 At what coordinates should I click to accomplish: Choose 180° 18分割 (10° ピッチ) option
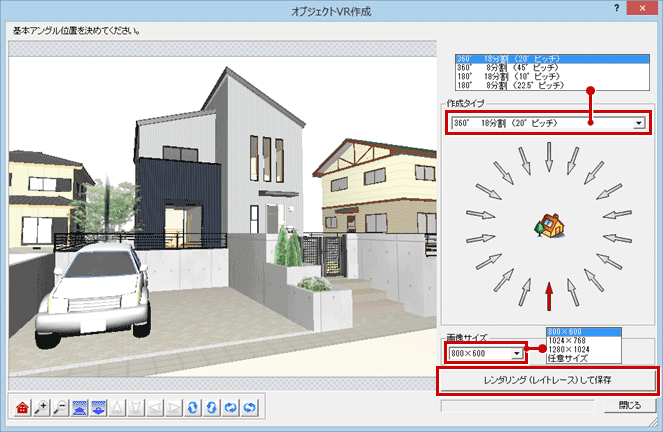[510, 76]
